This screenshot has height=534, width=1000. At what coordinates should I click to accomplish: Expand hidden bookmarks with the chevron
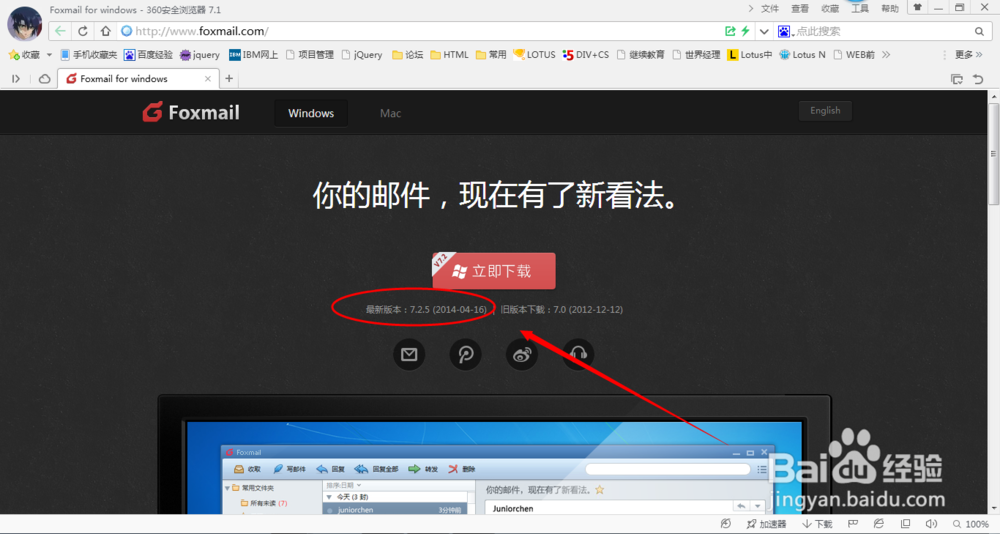pyautogui.click(x=886, y=55)
